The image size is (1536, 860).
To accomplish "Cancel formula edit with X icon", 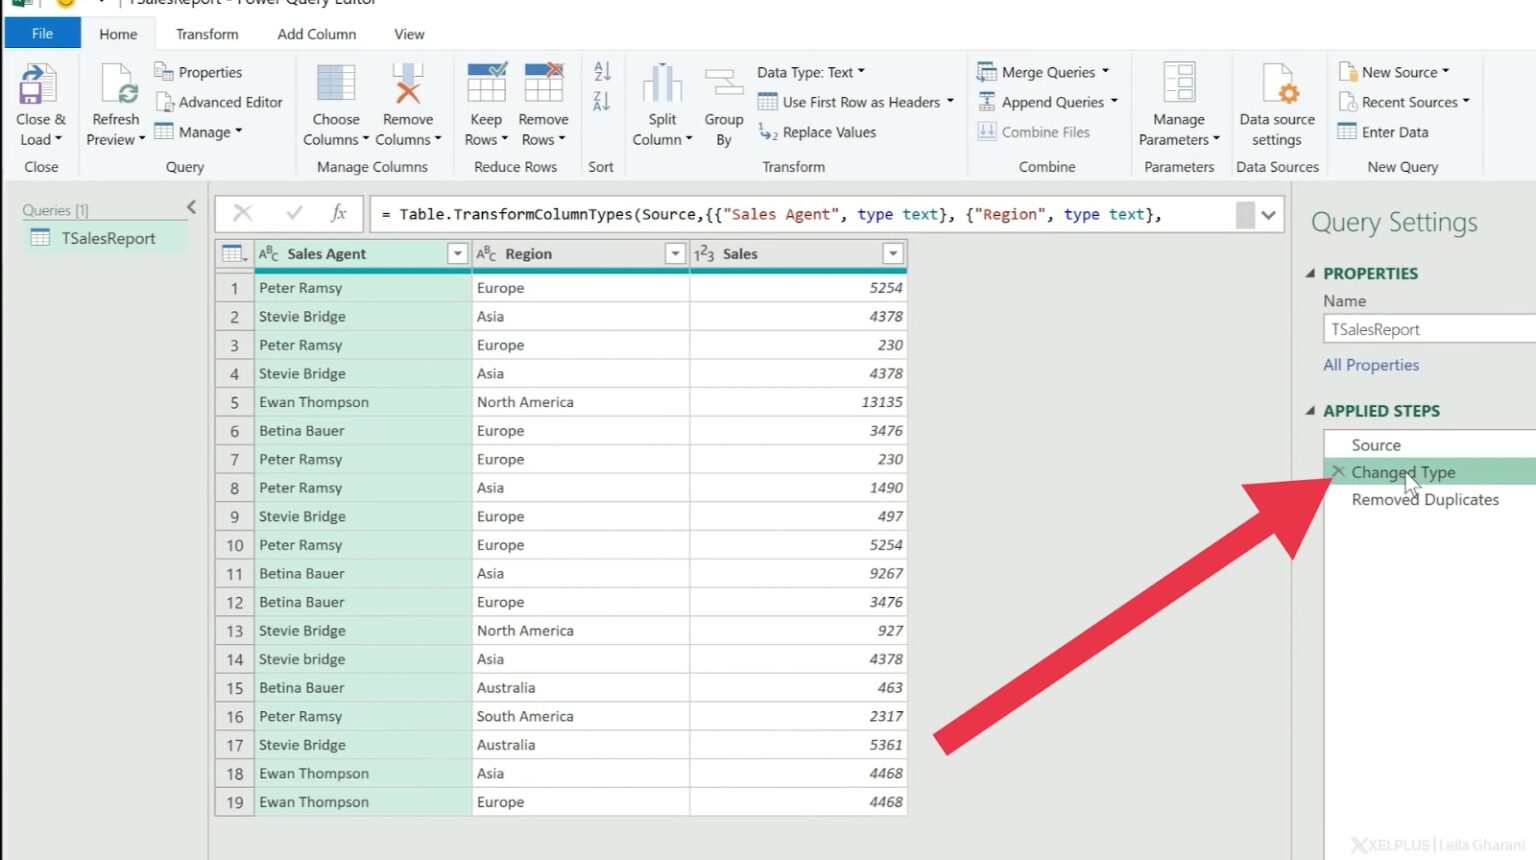I will tap(242, 213).
